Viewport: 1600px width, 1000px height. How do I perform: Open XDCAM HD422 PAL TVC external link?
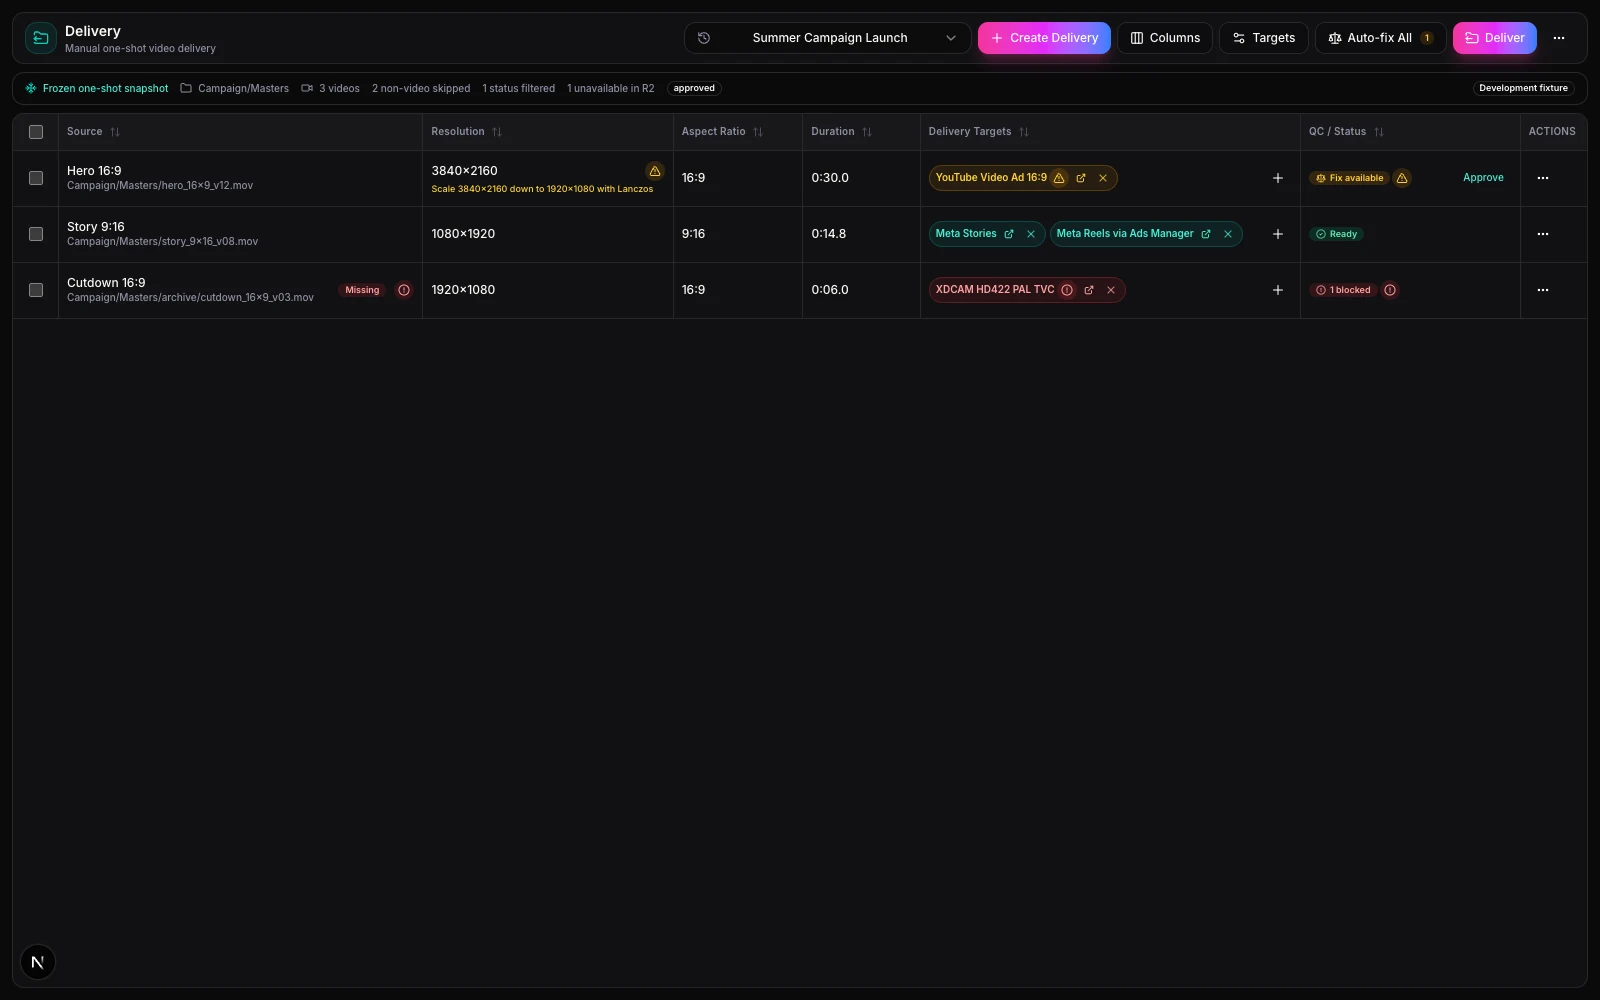click(1089, 290)
